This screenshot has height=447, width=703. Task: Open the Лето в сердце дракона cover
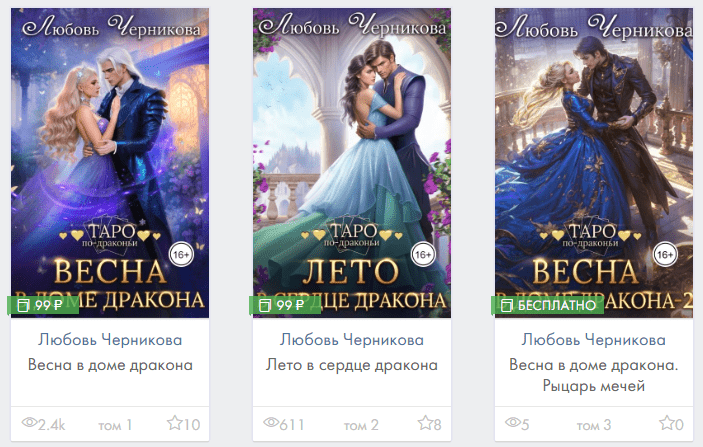(352, 163)
